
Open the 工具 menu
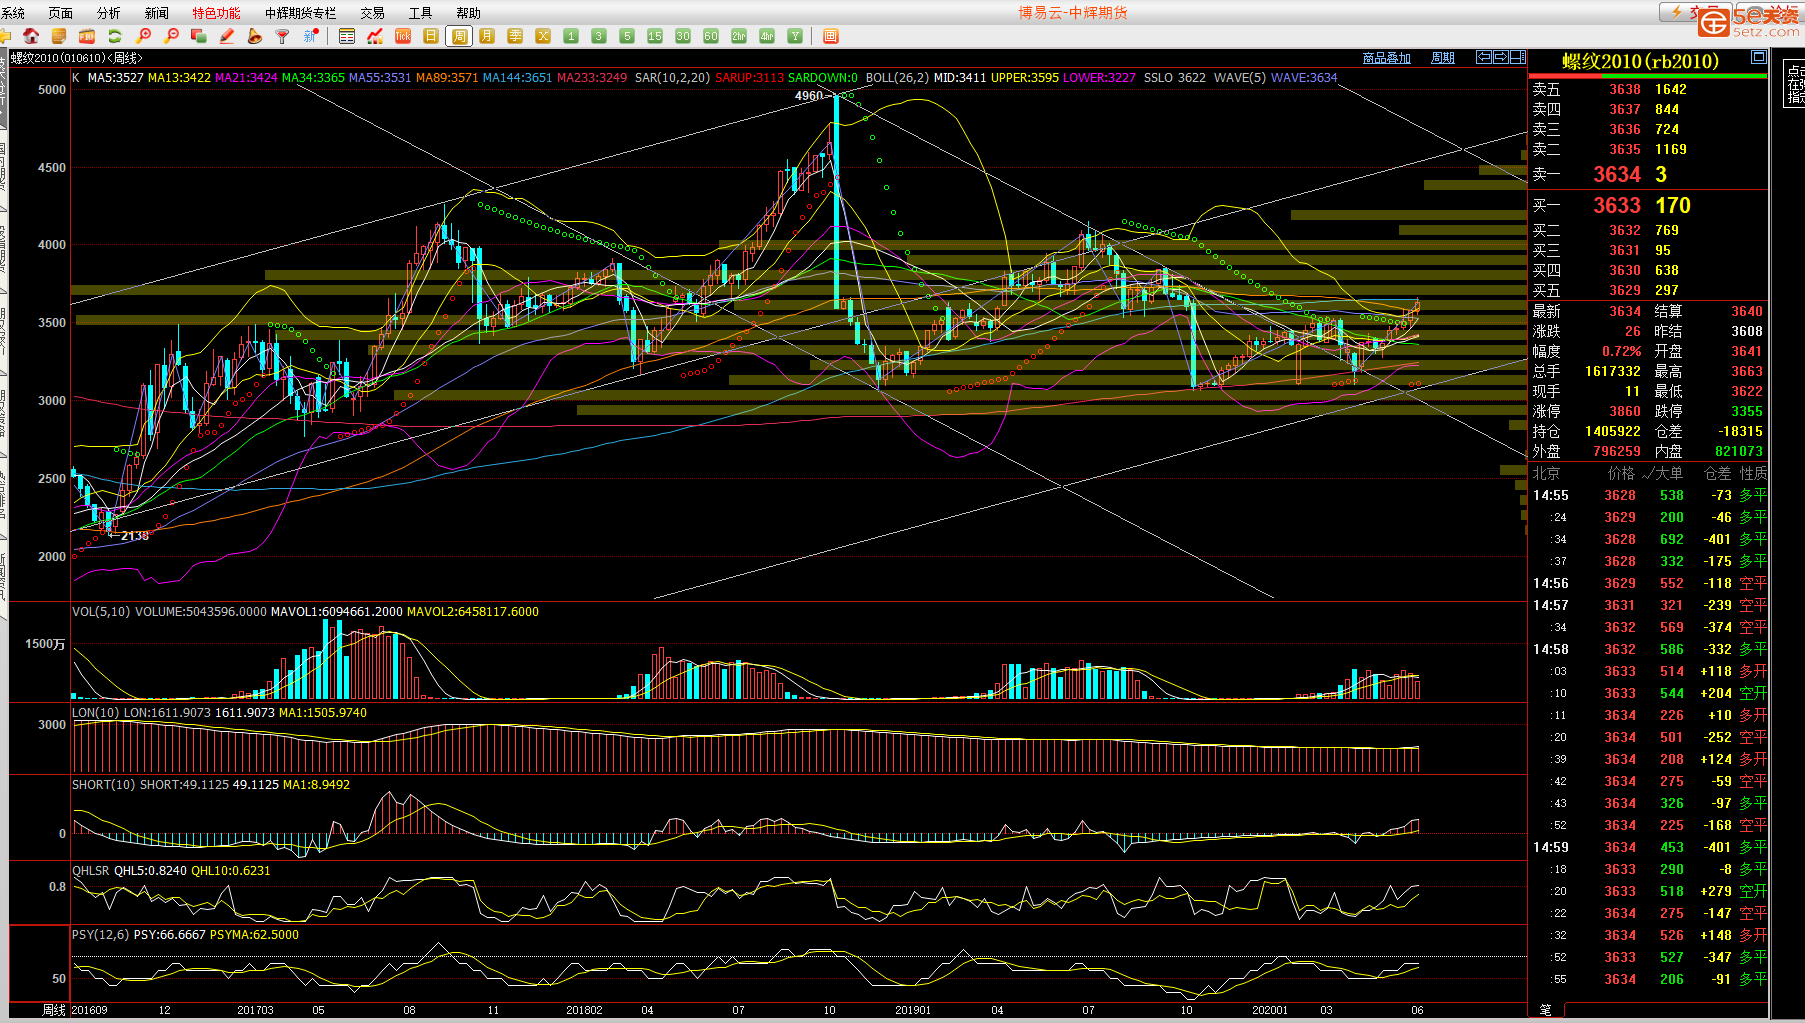(x=421, y=13)
